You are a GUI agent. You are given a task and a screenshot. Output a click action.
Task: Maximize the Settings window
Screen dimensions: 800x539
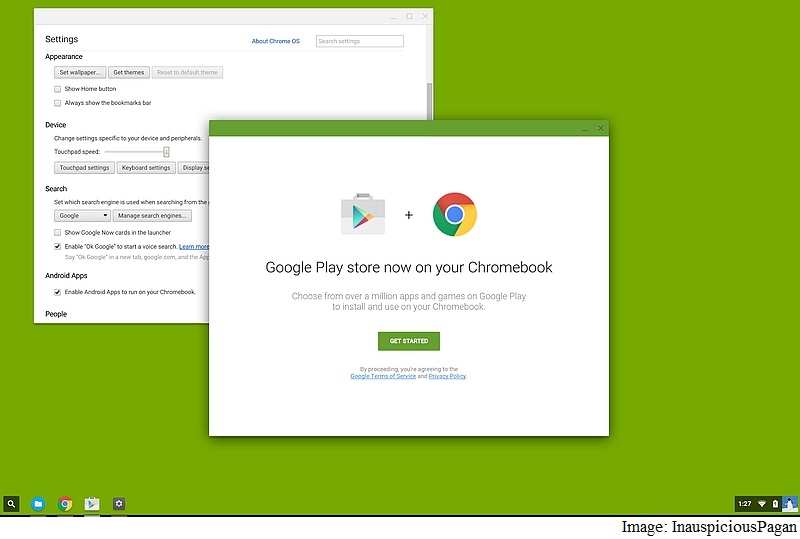pos(409,16)
